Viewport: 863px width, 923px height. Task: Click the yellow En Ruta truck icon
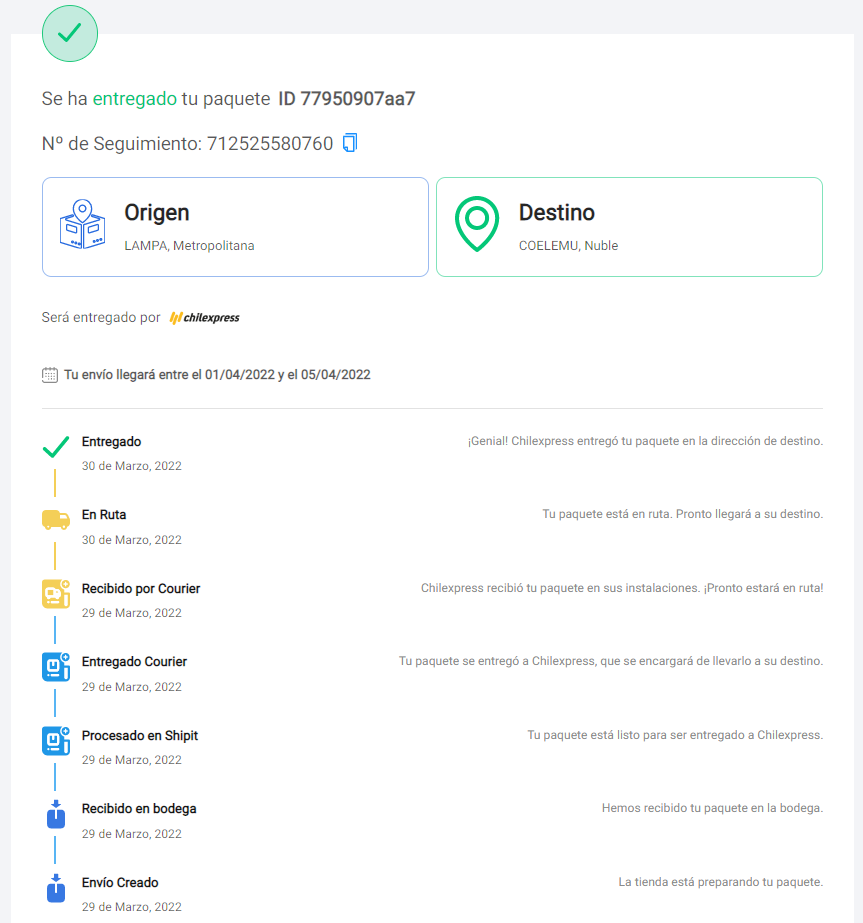(x=56, y=520)
